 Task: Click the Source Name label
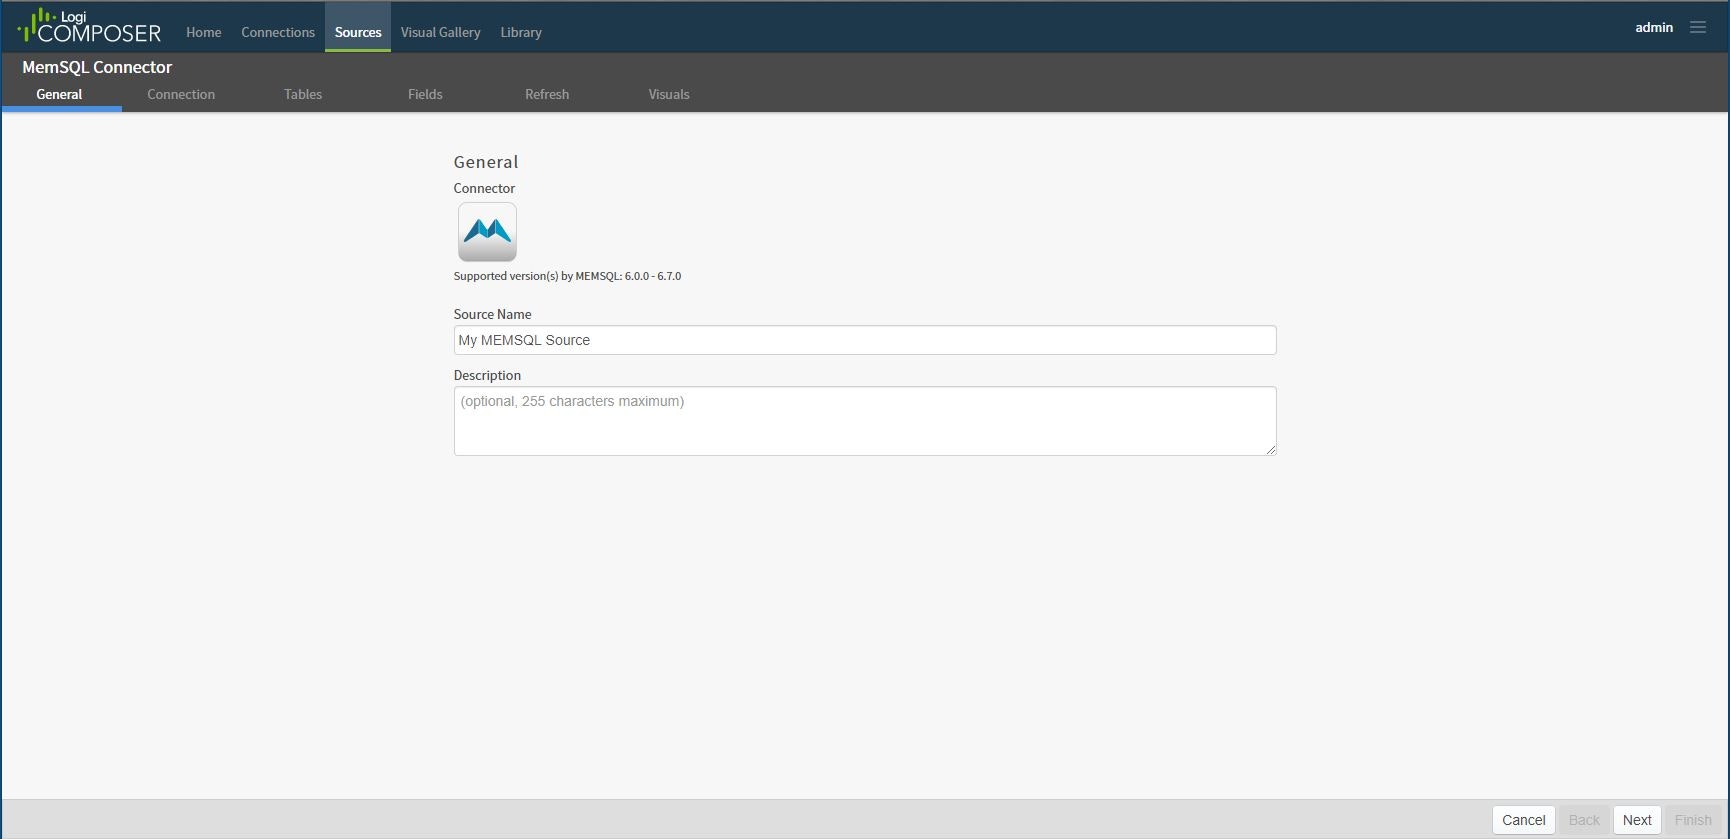pos(492,314)
